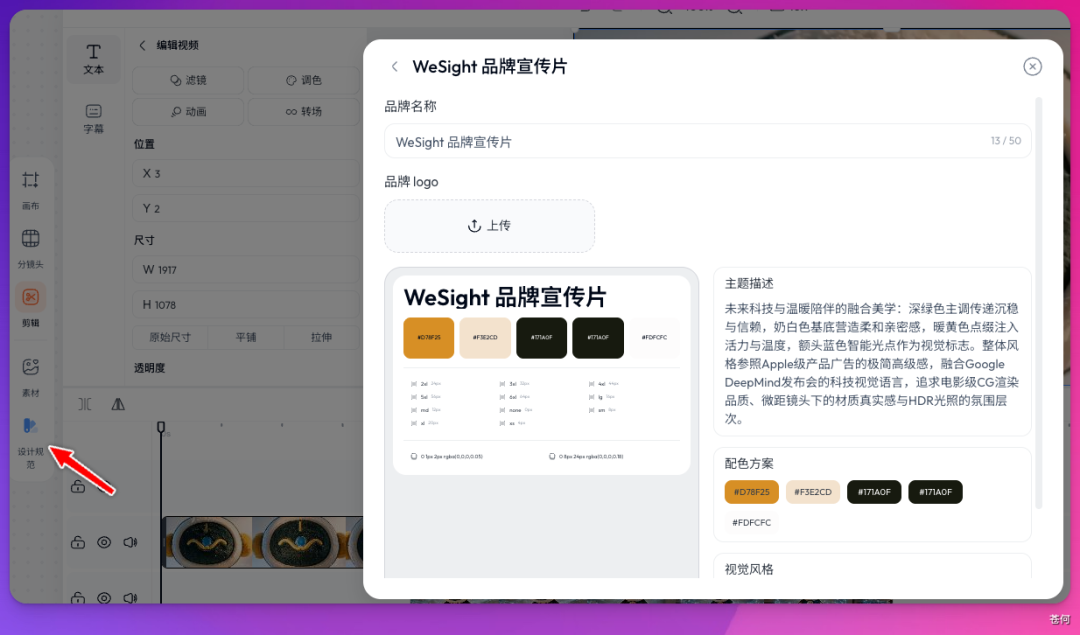The image size is (1080, 635).
Task: Pick #D78F25 chip in 配色方案
Action: (751, 492)
